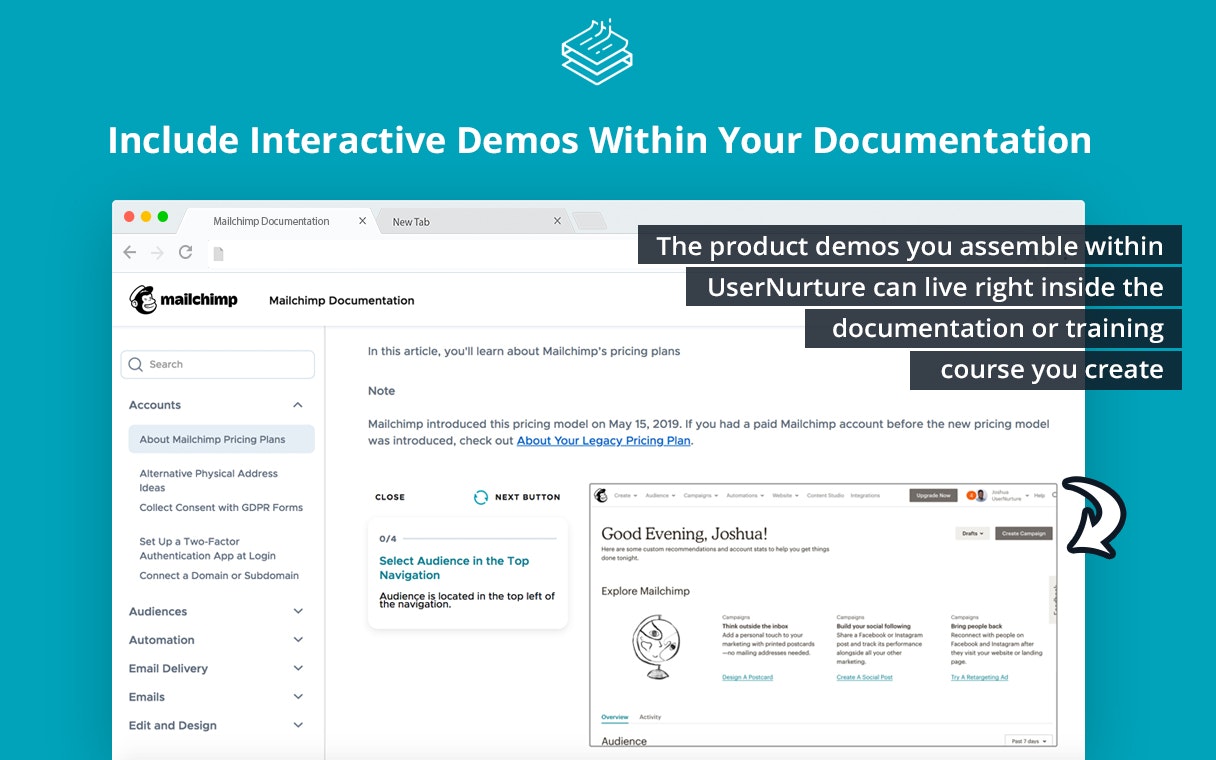Click the page icon in the address bar

(218, 253)
